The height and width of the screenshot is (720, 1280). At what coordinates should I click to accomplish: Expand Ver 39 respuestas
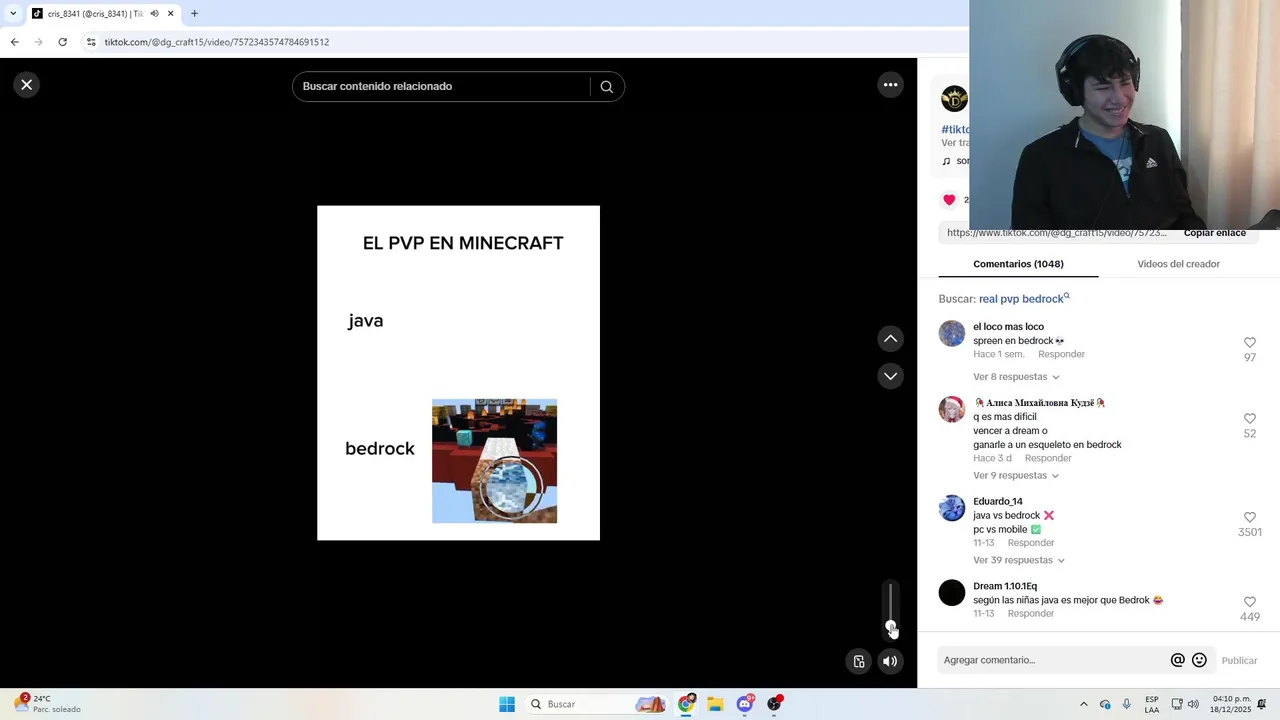[1018, 561]
